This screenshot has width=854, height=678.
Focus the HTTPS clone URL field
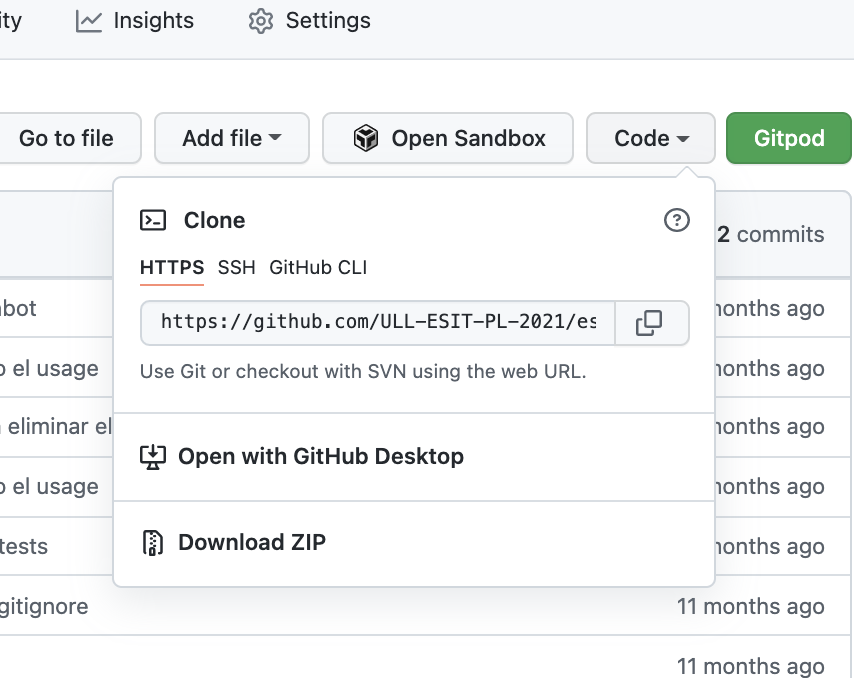tap(378, 322)
